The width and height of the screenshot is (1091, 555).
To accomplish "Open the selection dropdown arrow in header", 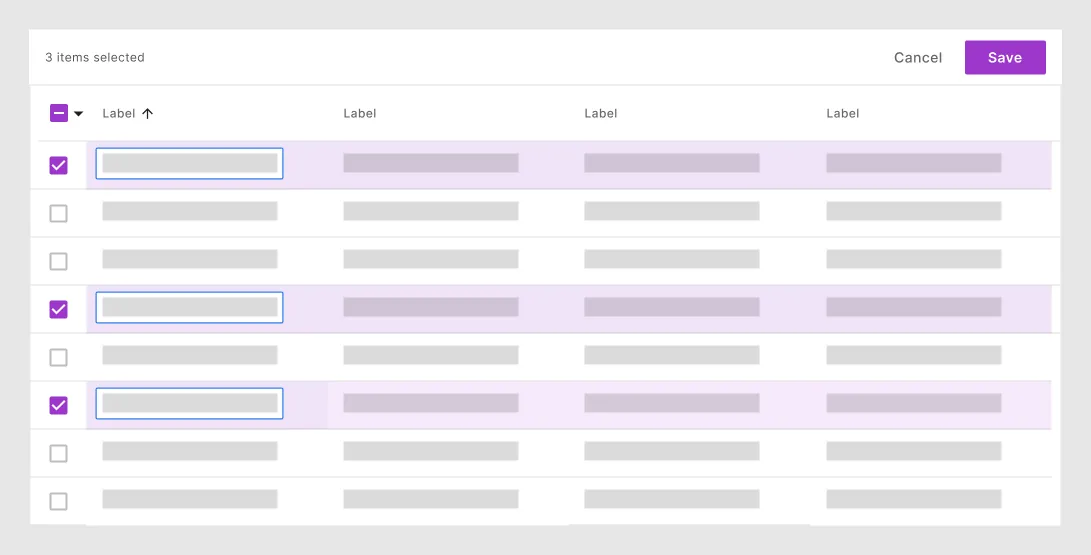I will [79, 114].
